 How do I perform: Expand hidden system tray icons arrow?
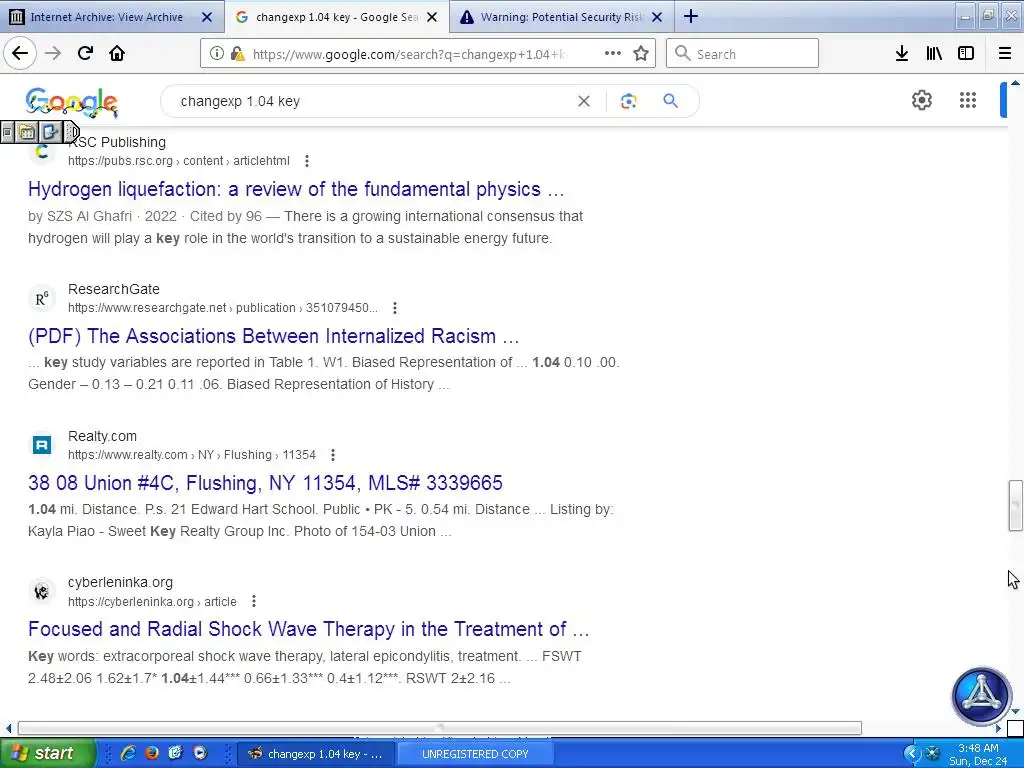(x=911, y=754)
